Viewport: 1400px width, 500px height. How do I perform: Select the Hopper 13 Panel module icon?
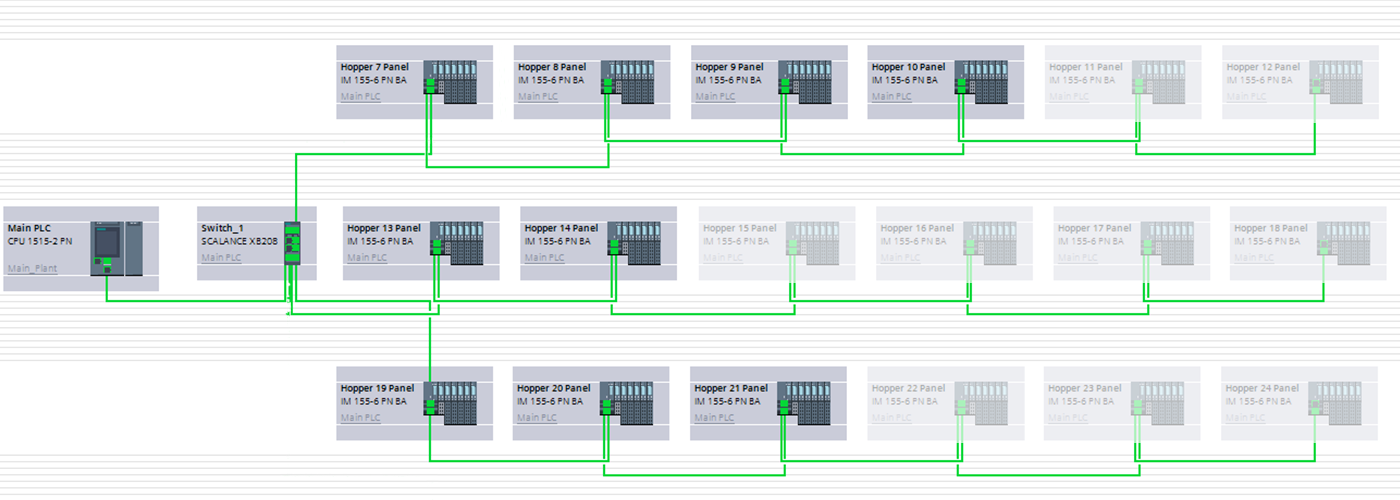click(457, 243)
